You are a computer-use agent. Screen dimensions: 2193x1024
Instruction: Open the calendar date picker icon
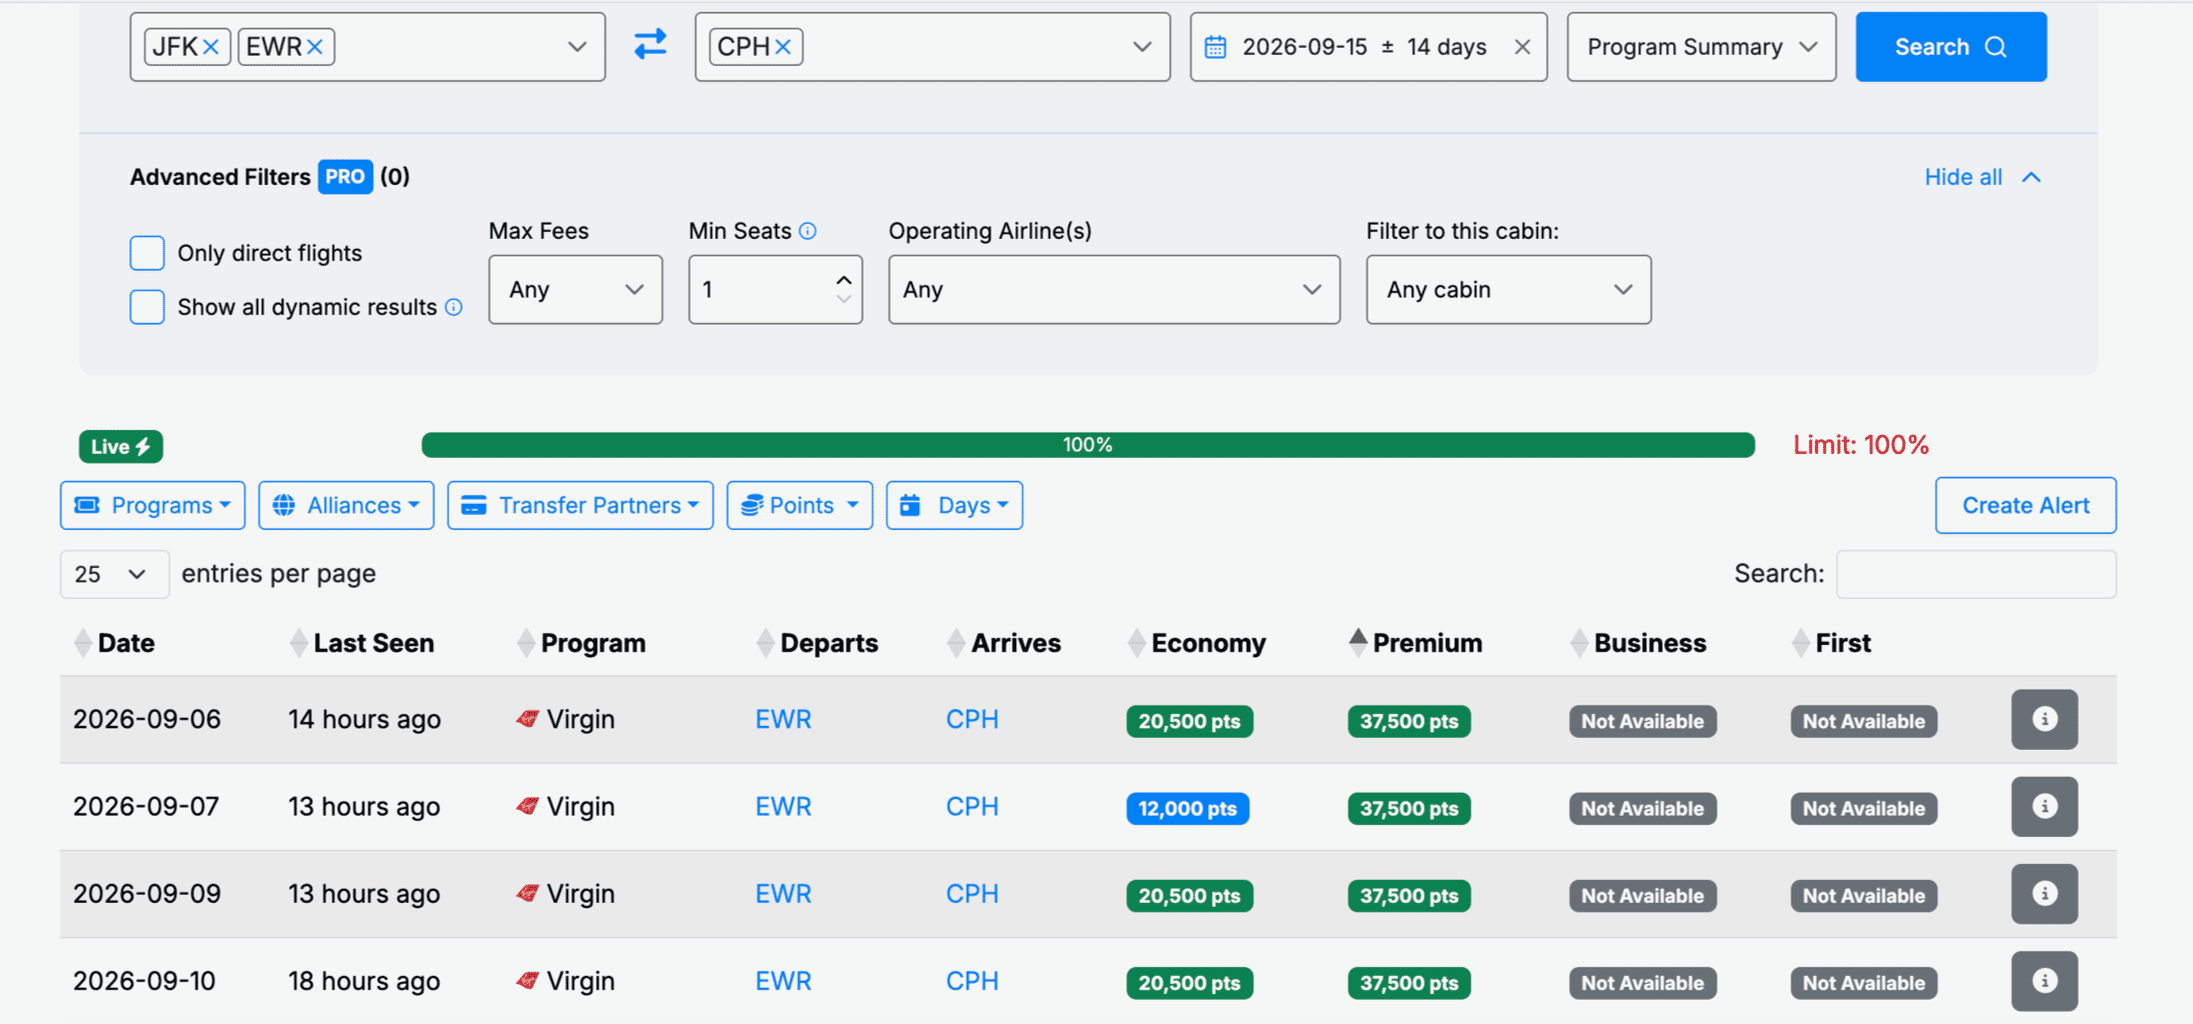click(1215, 47)
